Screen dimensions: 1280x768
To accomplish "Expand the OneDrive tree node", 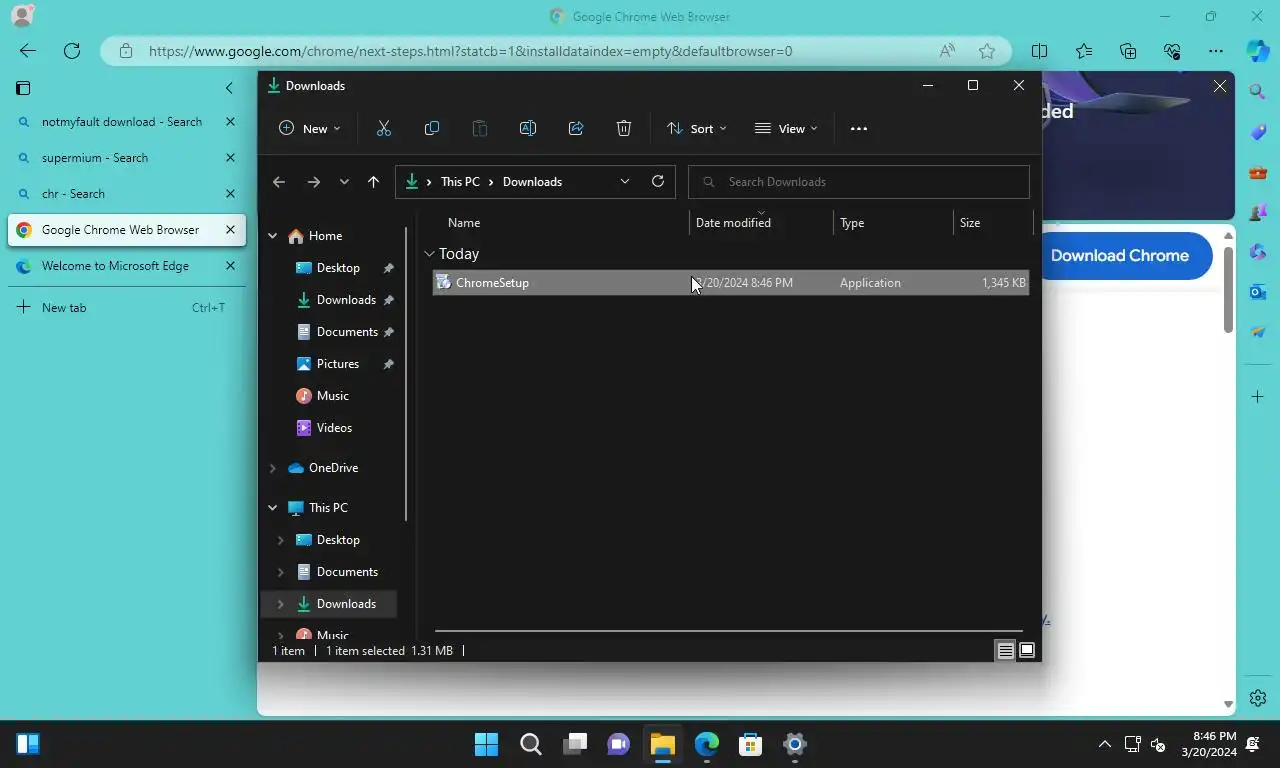I will tap(272, 468).
